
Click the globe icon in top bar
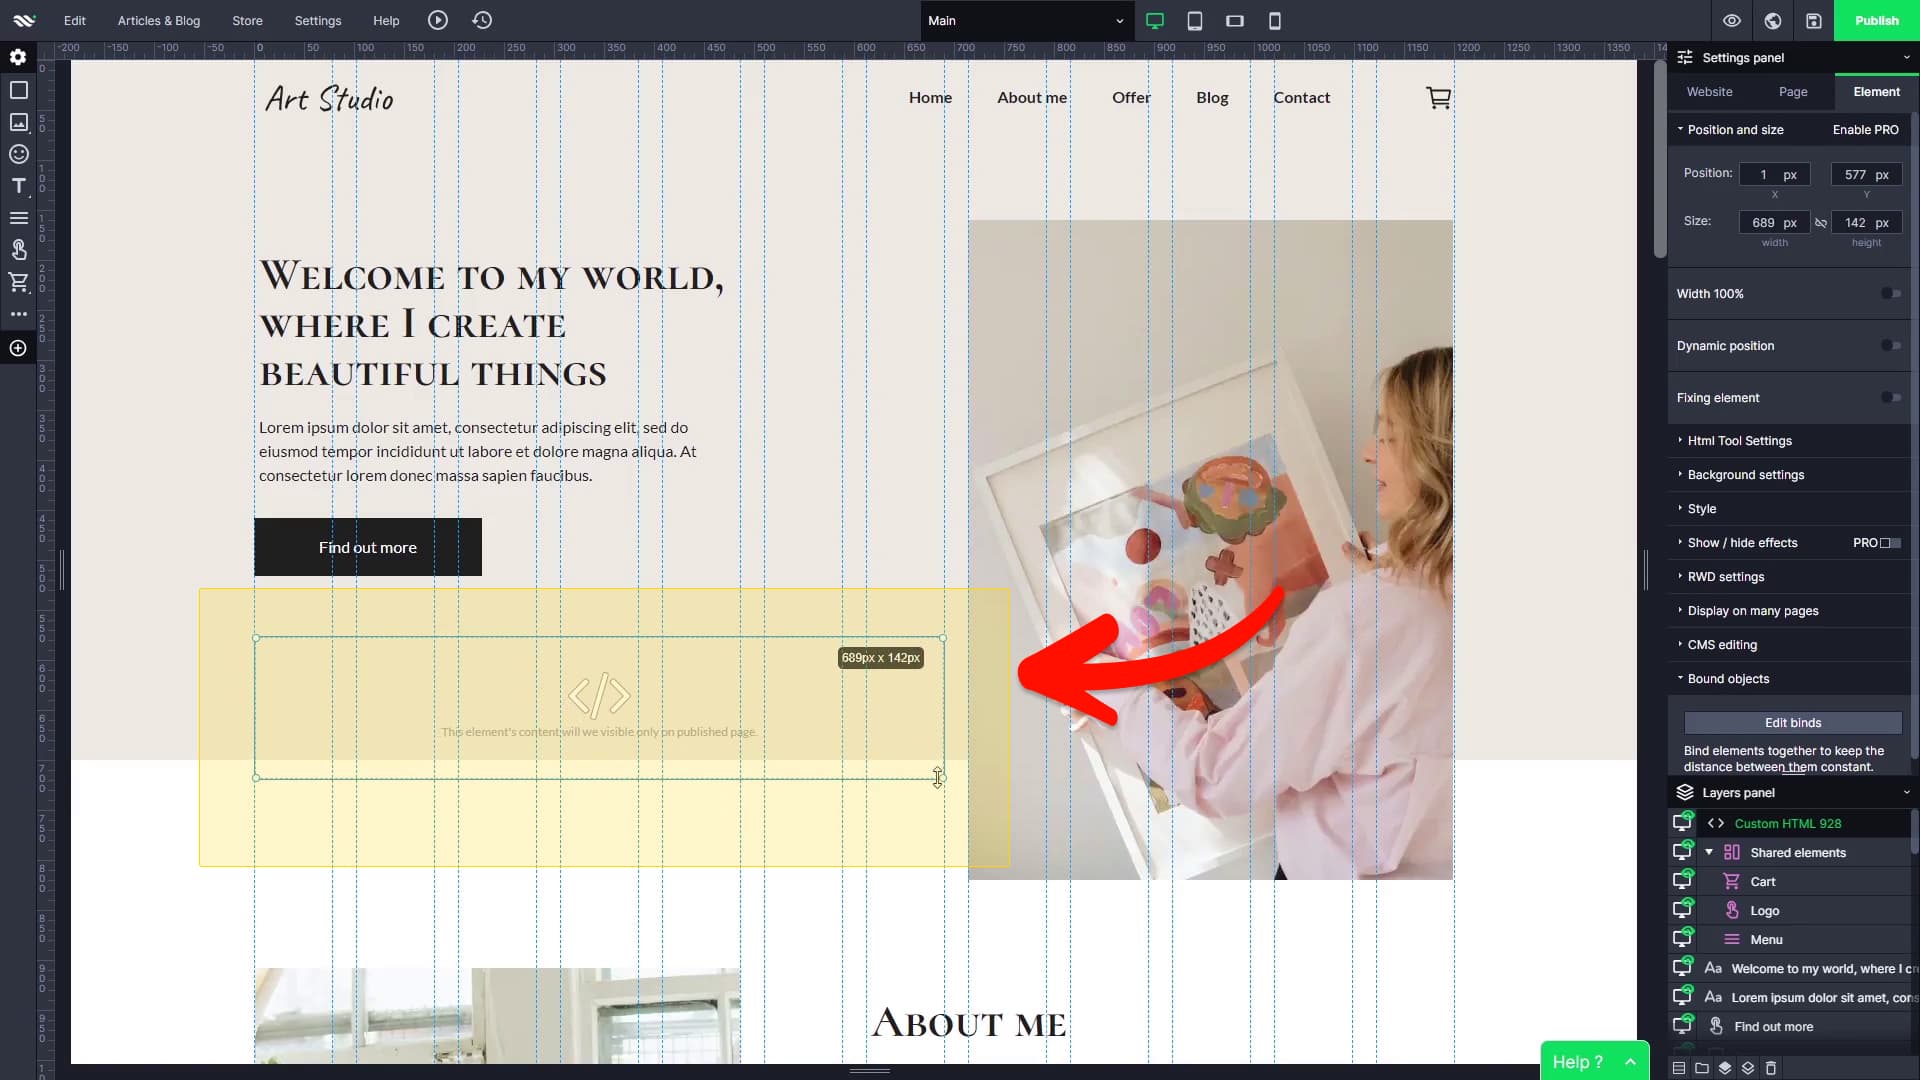click(x=1773, y=20)
